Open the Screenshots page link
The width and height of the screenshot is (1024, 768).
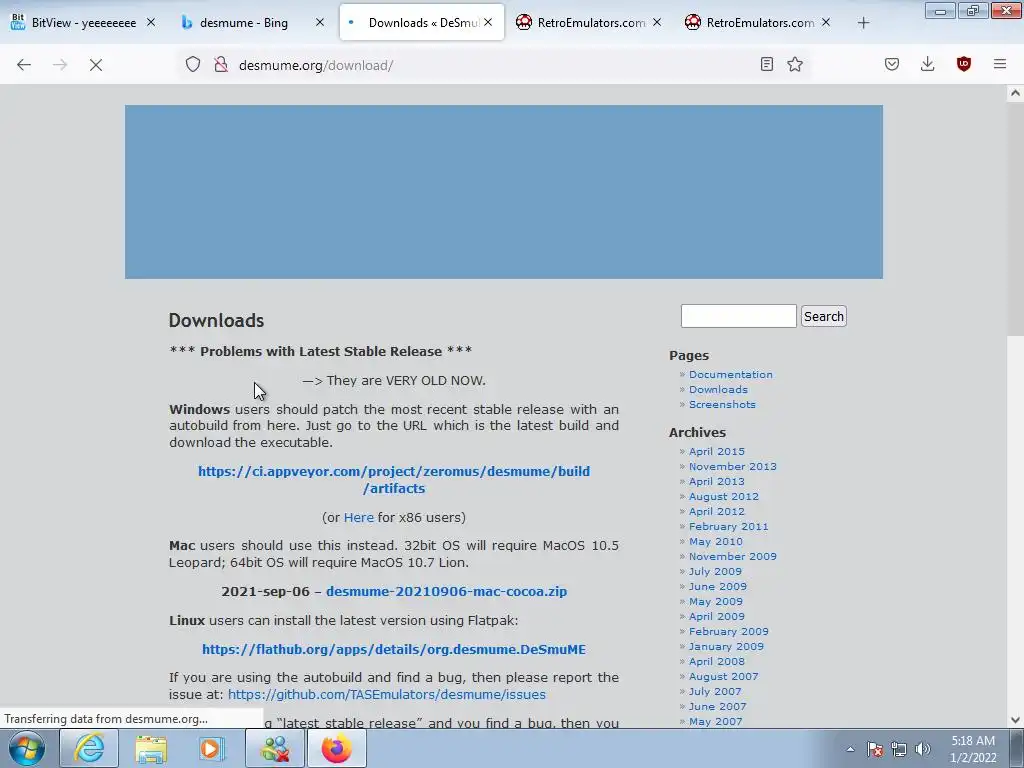[722, 404]
